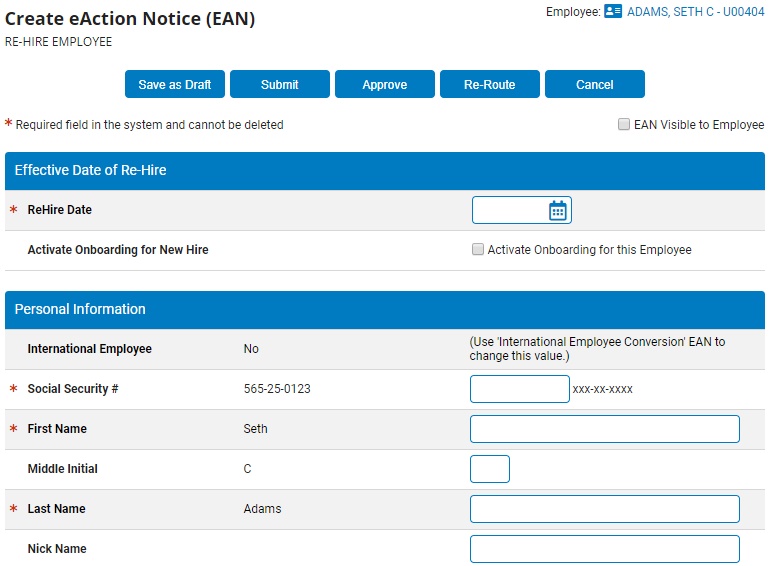Cancel the re-hire notice
The height and width of the screenshot is (566, 772).
point(595,84)
